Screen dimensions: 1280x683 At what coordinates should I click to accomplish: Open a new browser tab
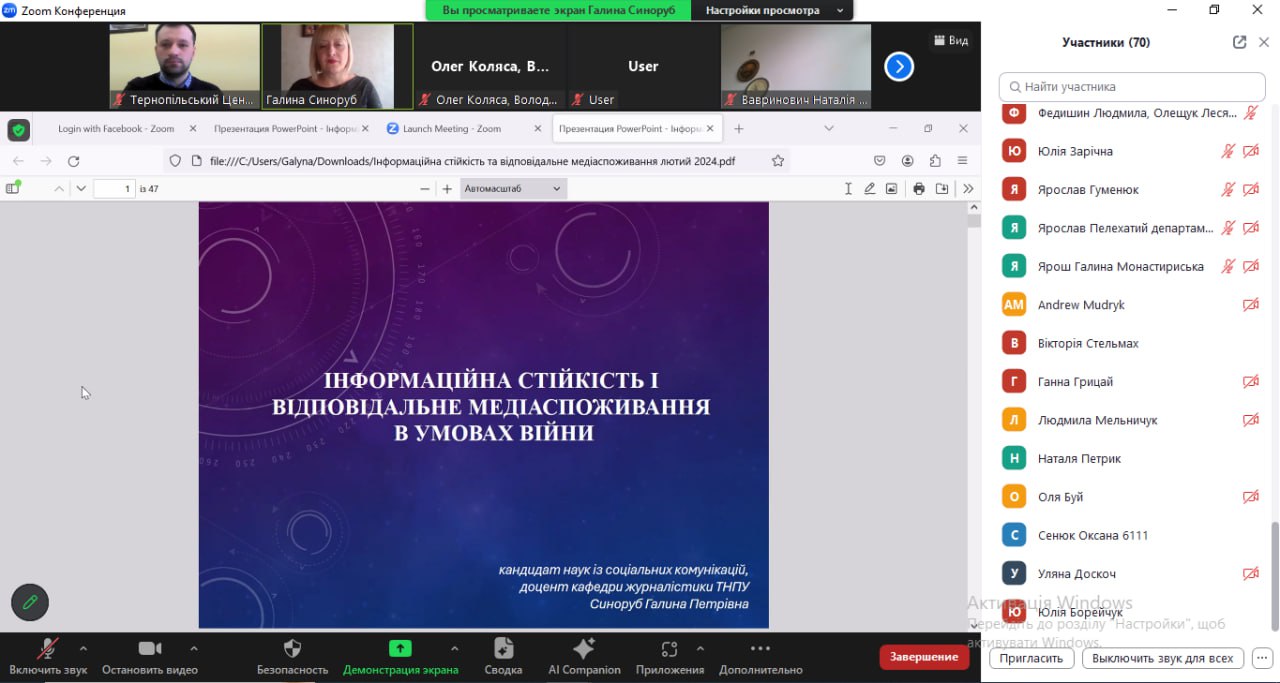(739, 129)
